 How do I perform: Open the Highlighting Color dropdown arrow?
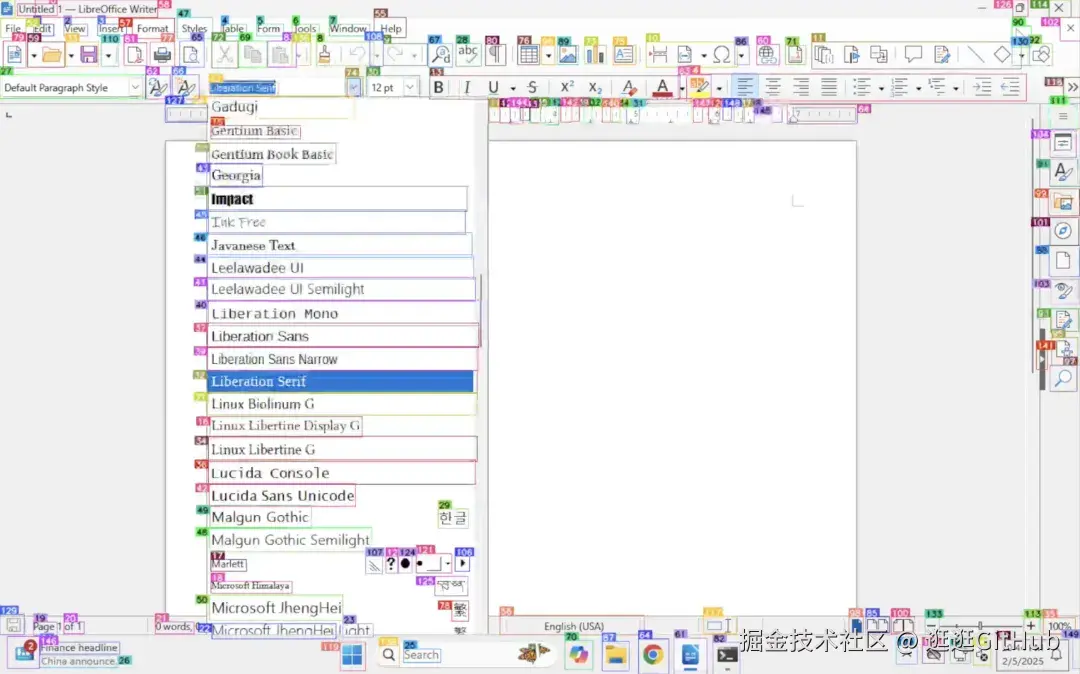[x=719, y=88]
